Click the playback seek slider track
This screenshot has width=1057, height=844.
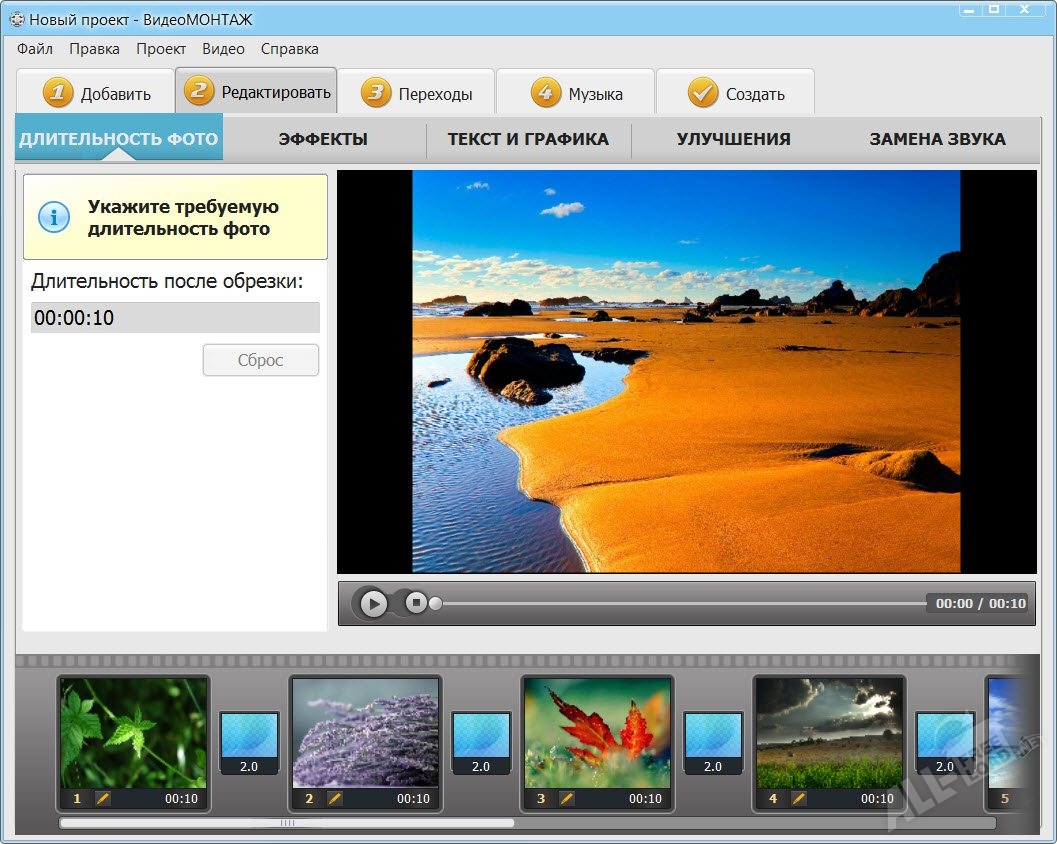tap(680, 603)
